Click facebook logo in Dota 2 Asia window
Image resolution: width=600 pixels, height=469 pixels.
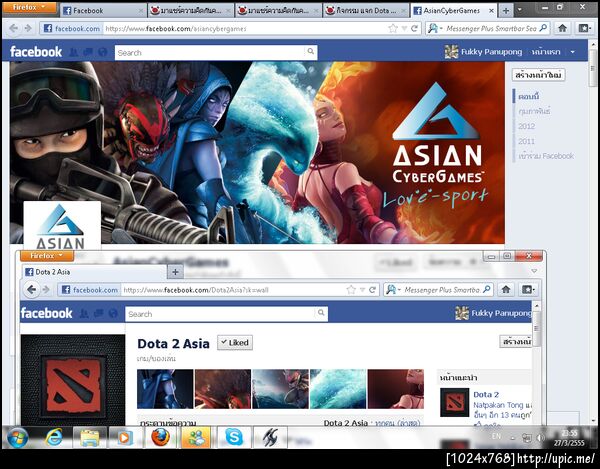[46, 313]
